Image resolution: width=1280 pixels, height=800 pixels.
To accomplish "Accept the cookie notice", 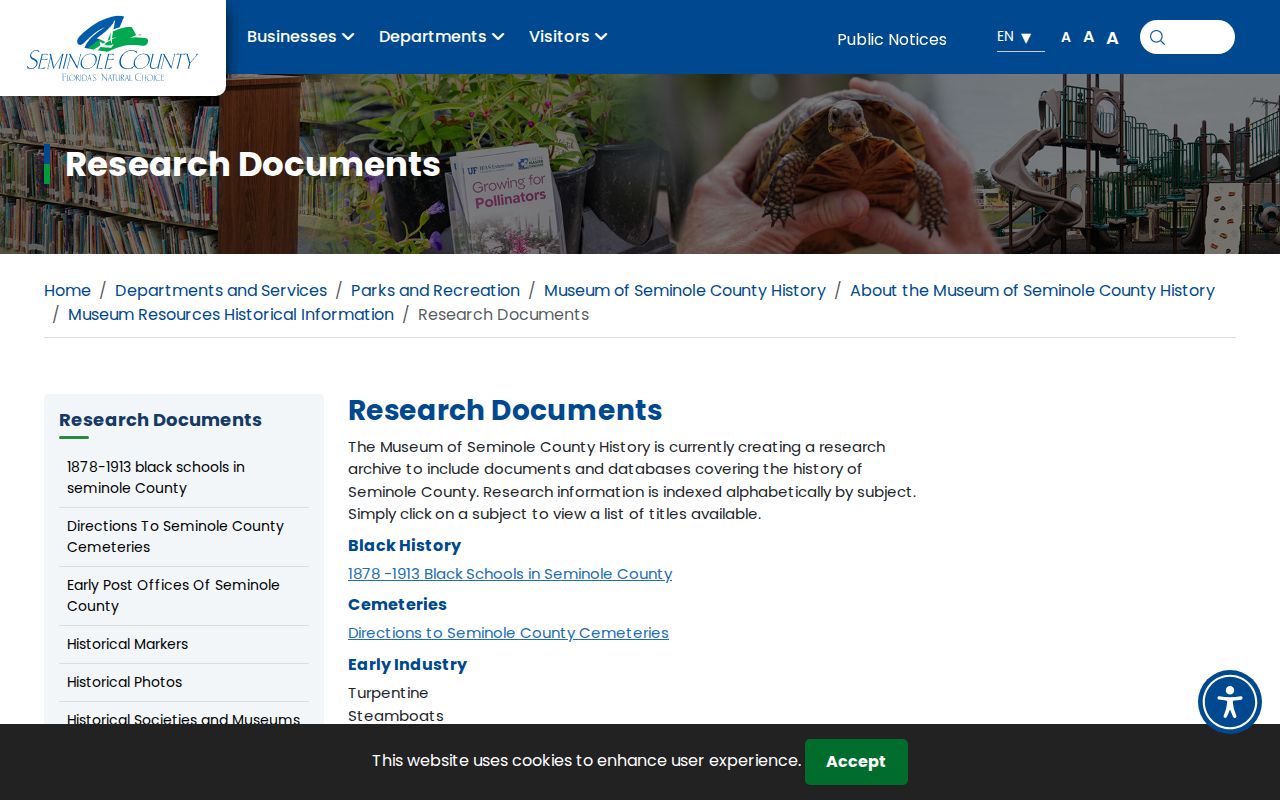I will point(856,762).
